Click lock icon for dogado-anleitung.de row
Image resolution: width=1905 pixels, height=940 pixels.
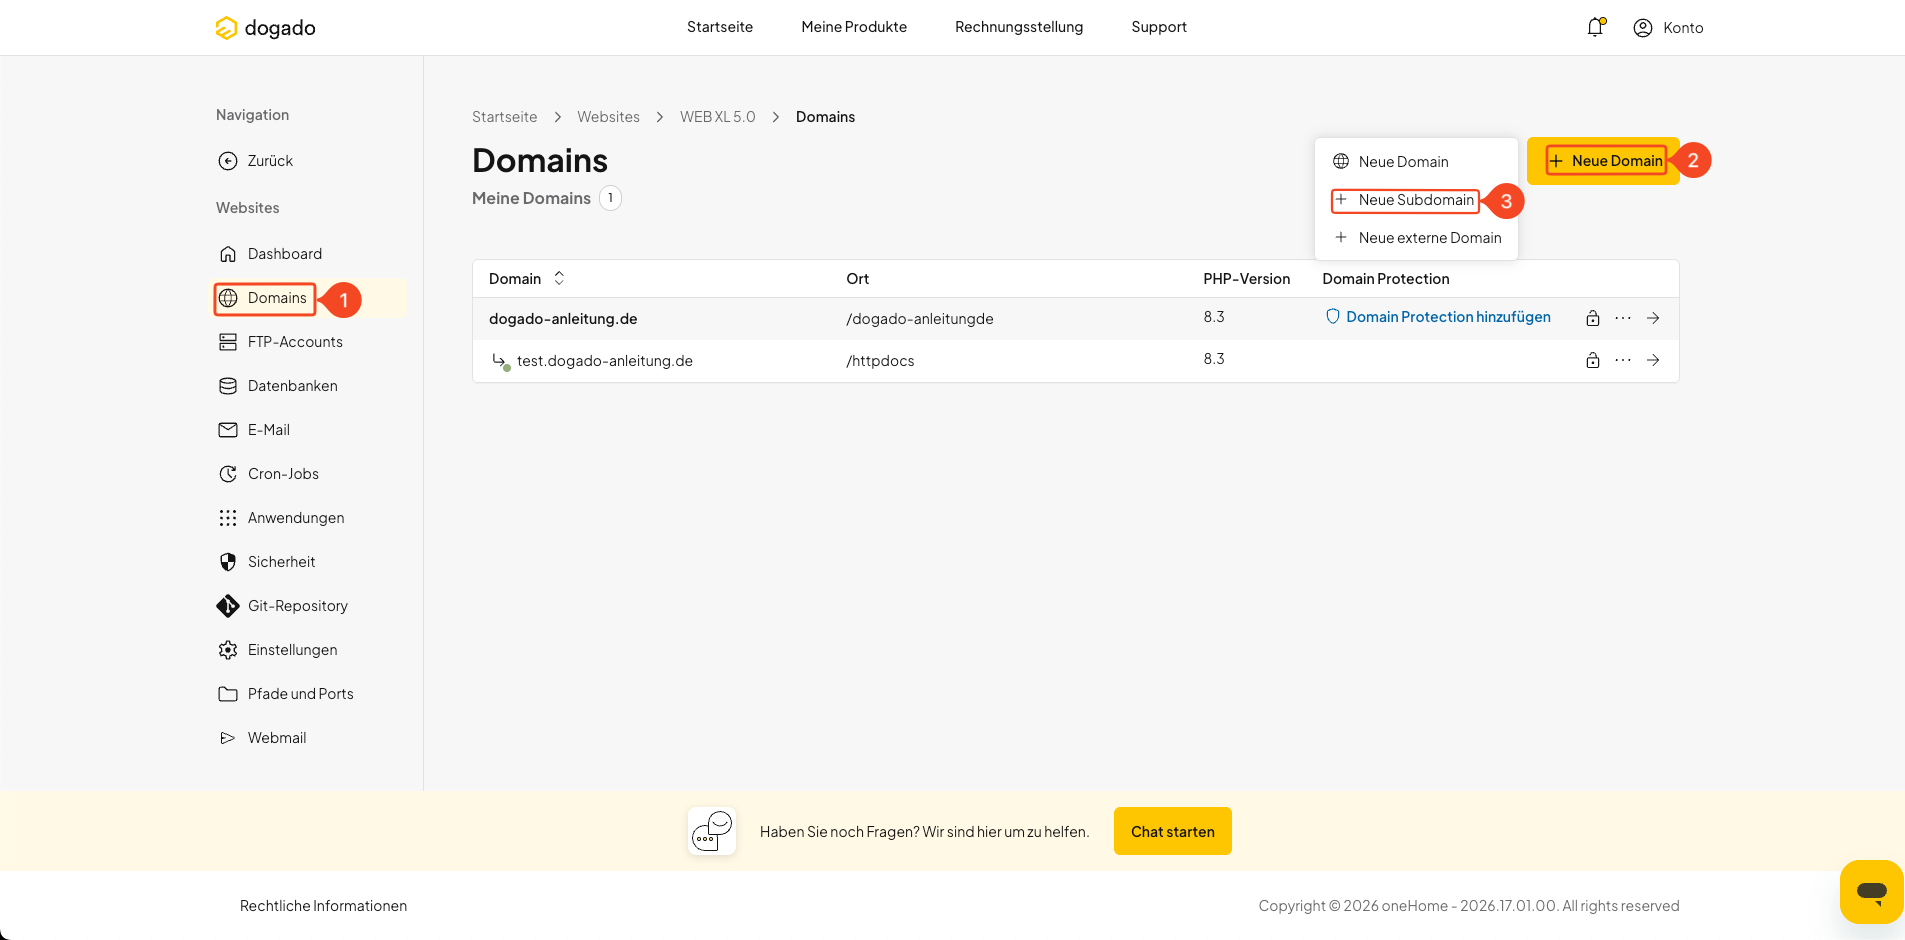point(1593,318)
